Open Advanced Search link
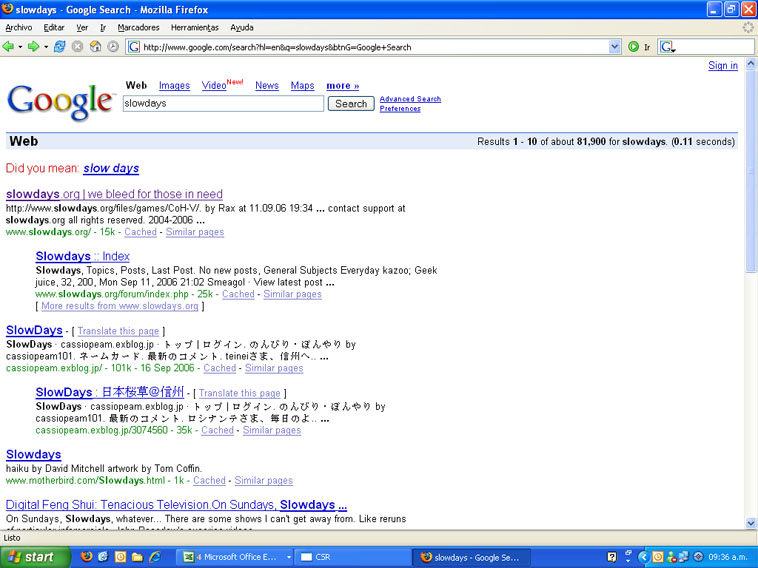This screenshot has width=758, height=568. point(410,99)
